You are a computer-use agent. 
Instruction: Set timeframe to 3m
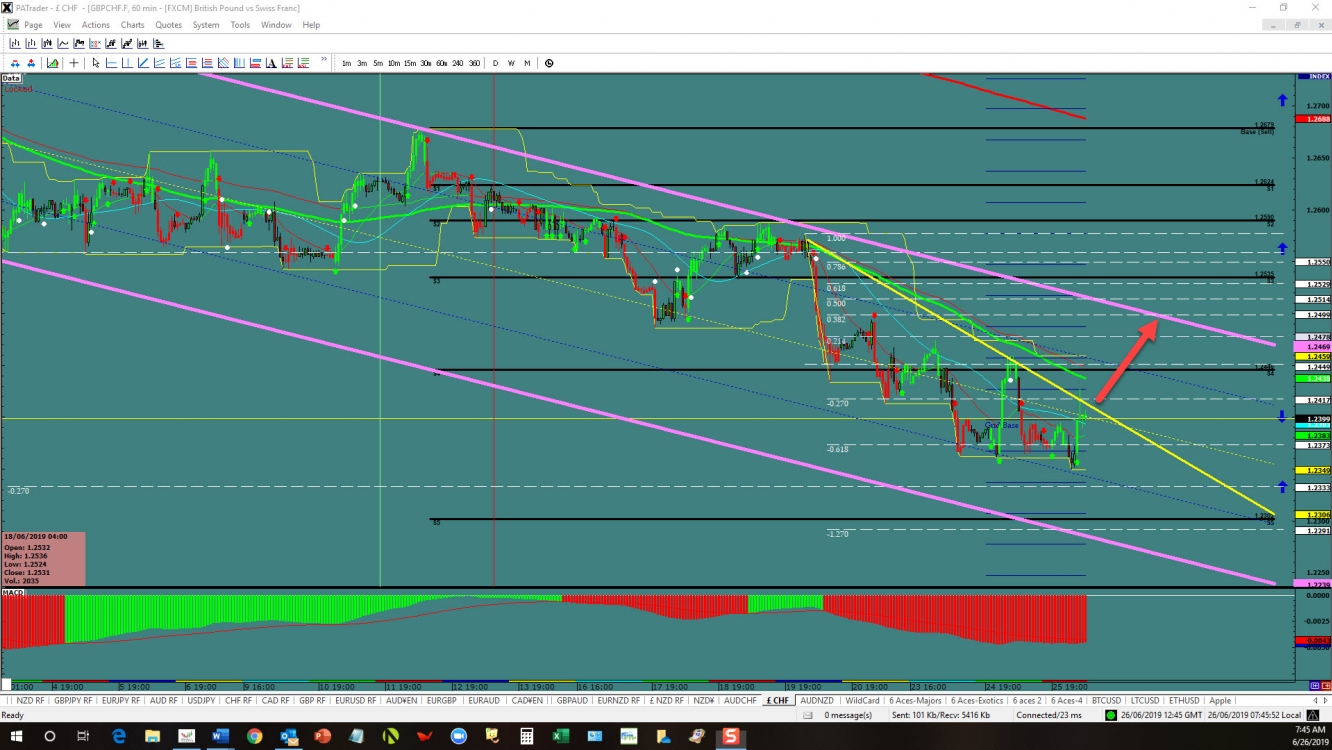(362, 63)
